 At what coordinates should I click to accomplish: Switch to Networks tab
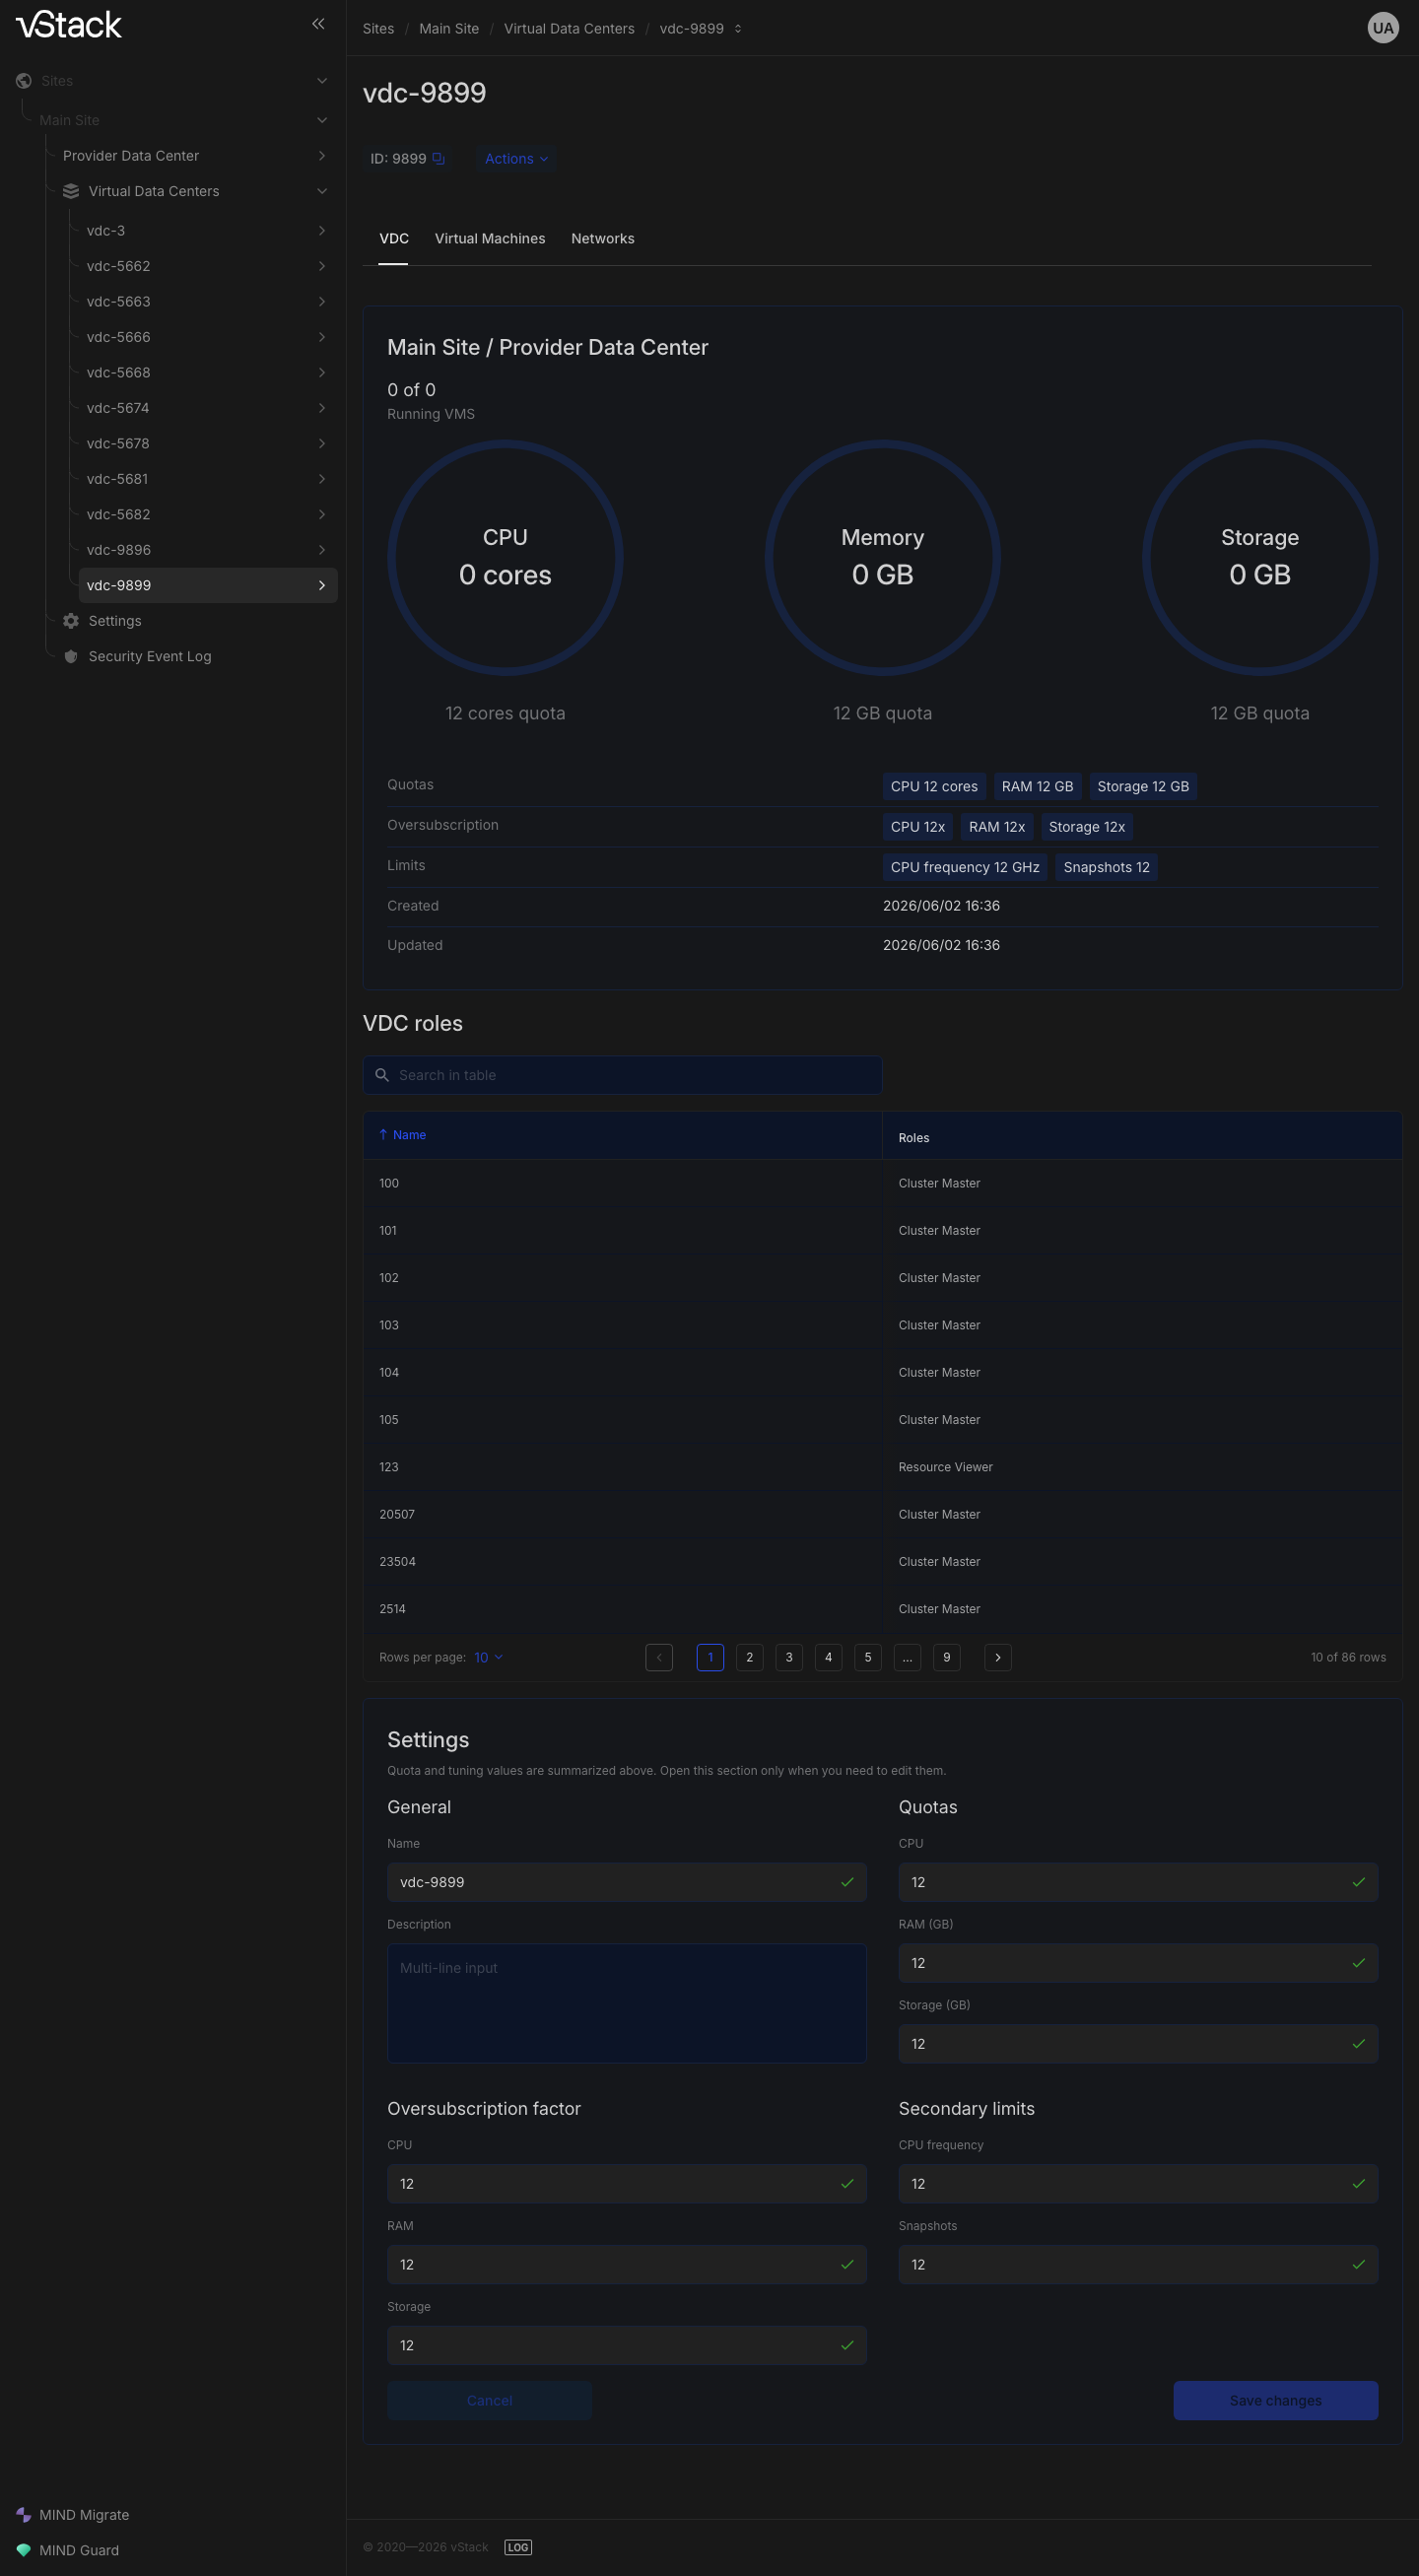pyautogui.click(x=603, y=239)
